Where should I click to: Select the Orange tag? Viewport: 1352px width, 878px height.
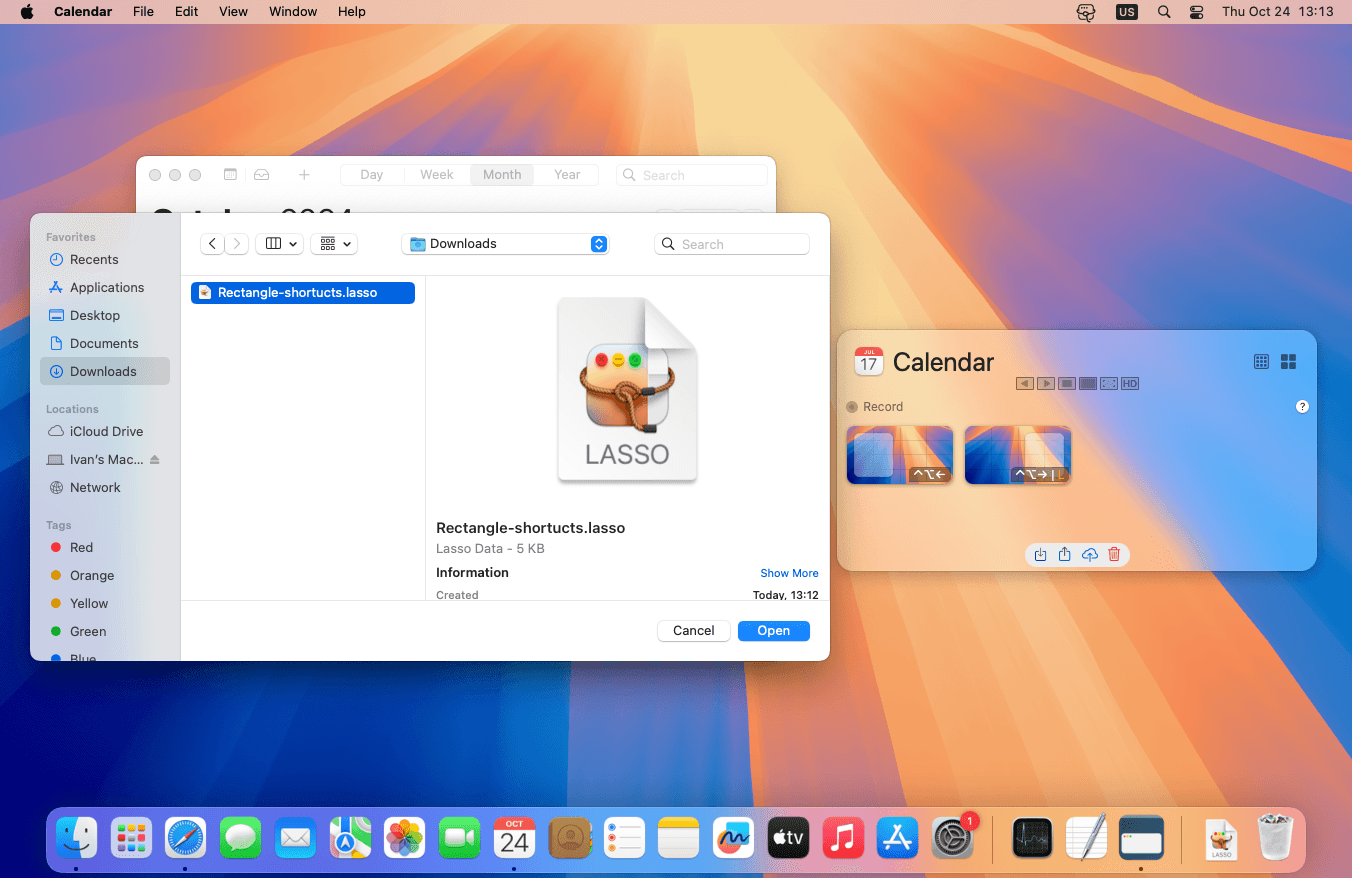pos(105,575)
